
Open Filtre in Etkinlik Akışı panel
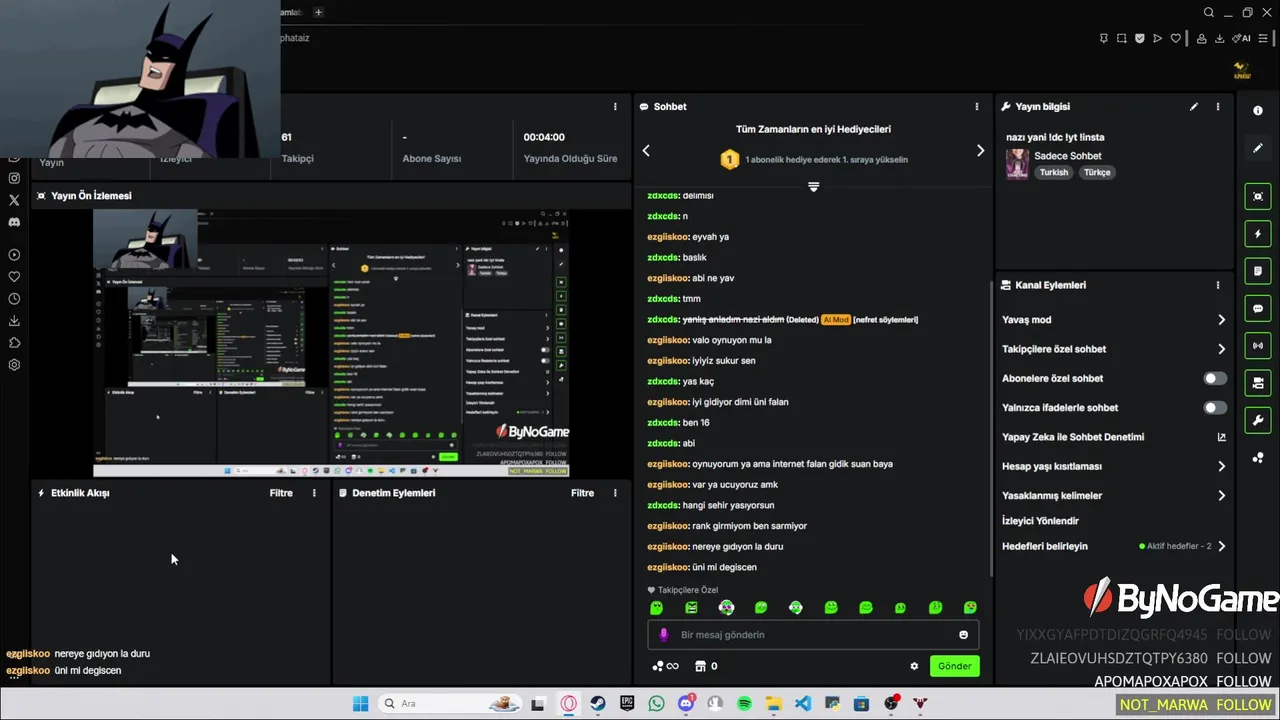[x=281, y=493]
